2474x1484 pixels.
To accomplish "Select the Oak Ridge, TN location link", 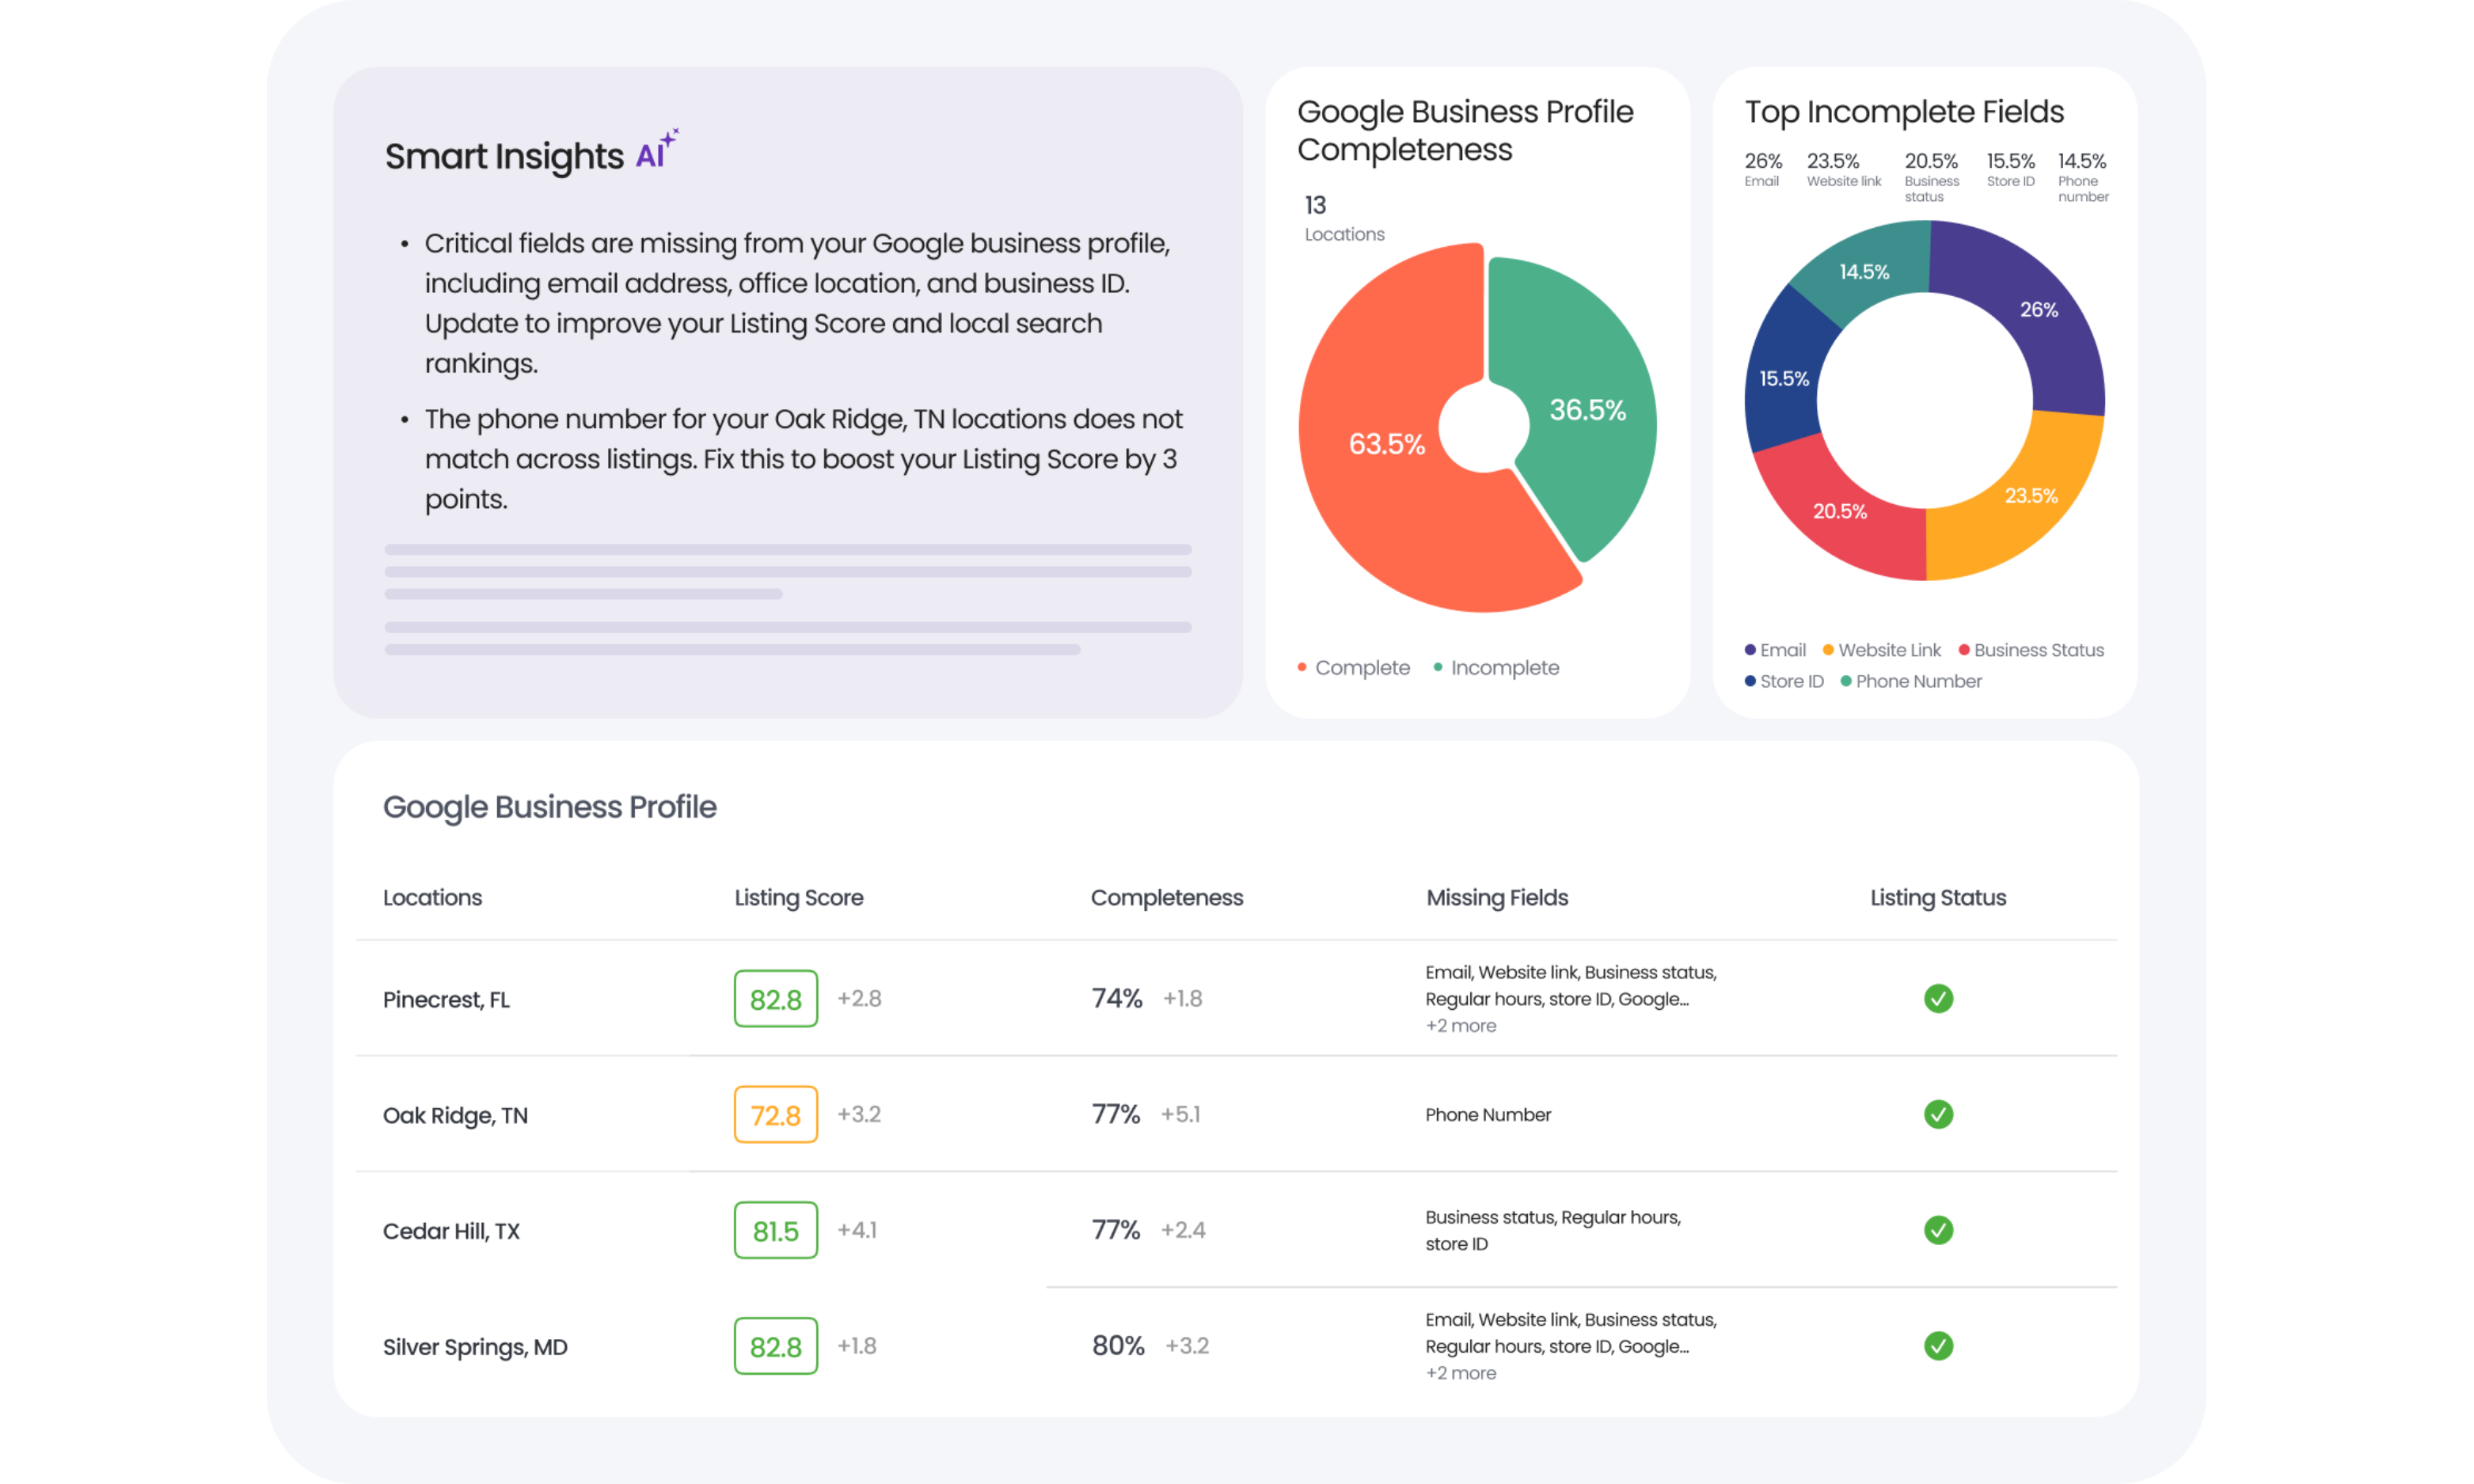I will pyautogui.click(x=455, y=1114).
